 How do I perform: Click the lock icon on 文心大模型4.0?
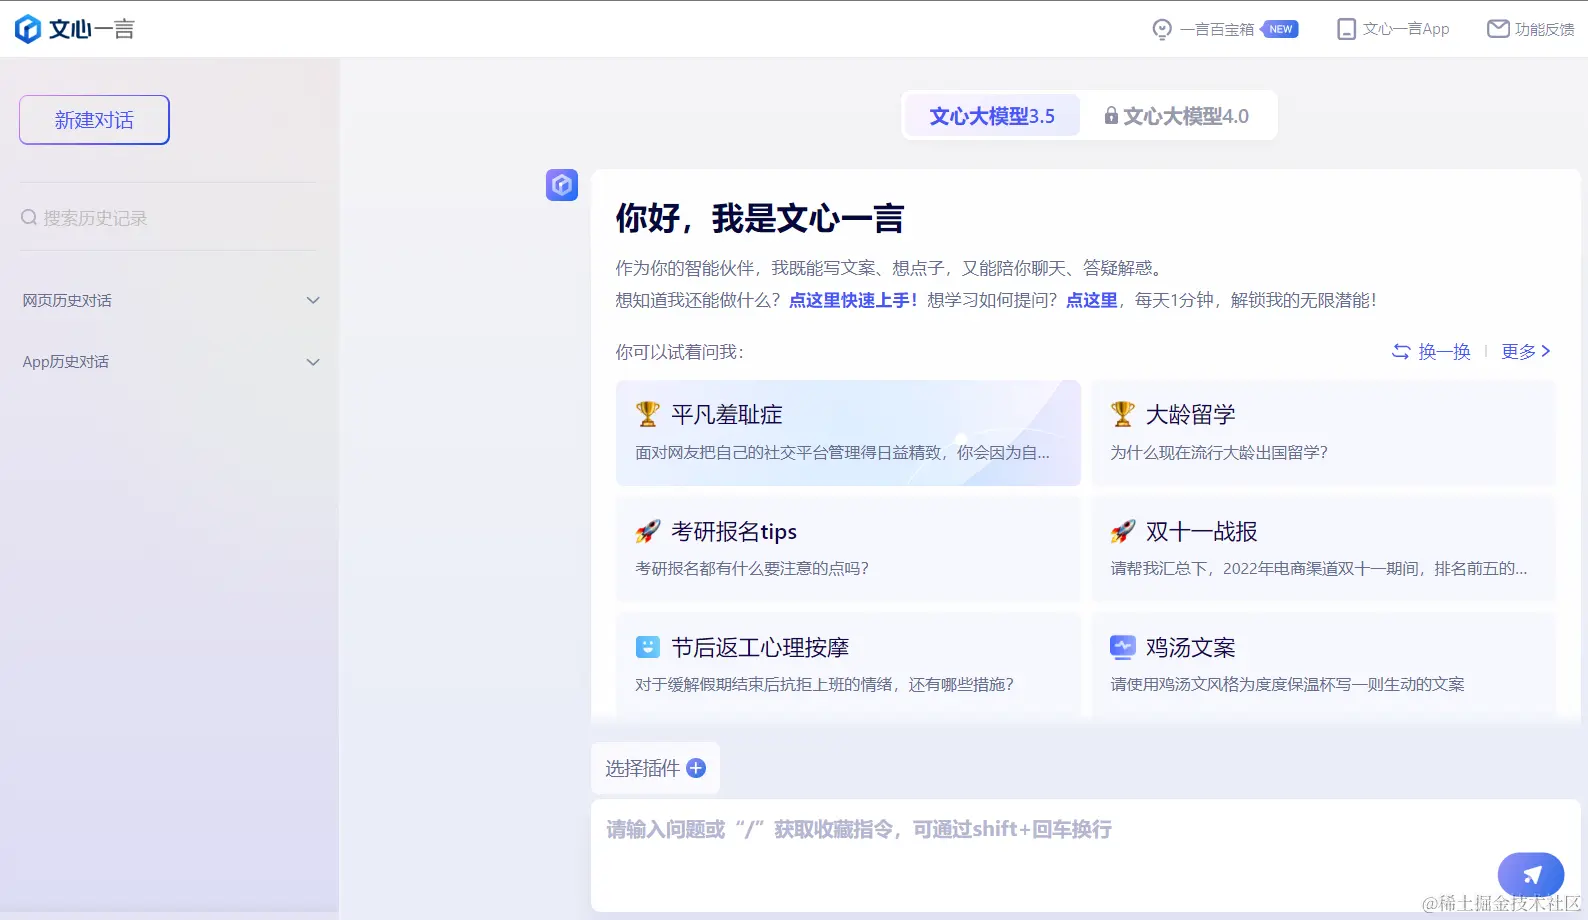1111,116
